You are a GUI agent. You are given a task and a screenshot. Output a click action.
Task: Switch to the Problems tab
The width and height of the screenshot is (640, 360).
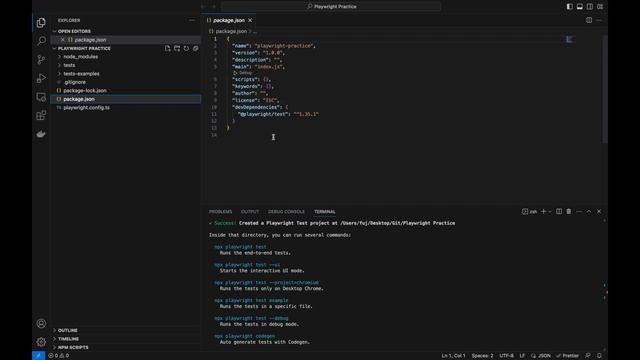click(x=220, y=211)
